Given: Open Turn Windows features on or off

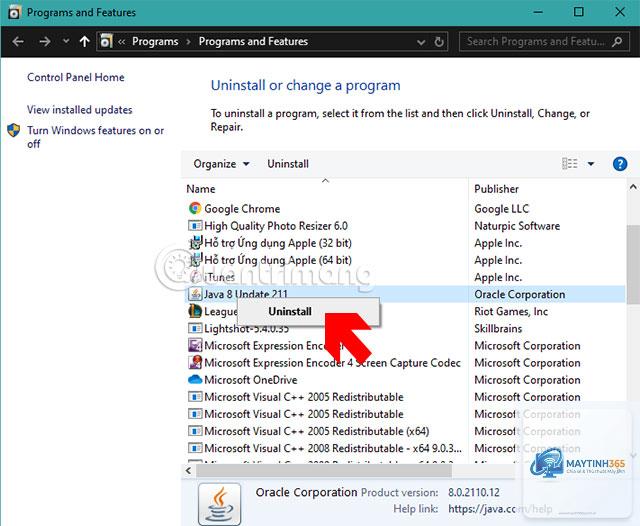Looking at the screenshot, I should tap(96, 137).
